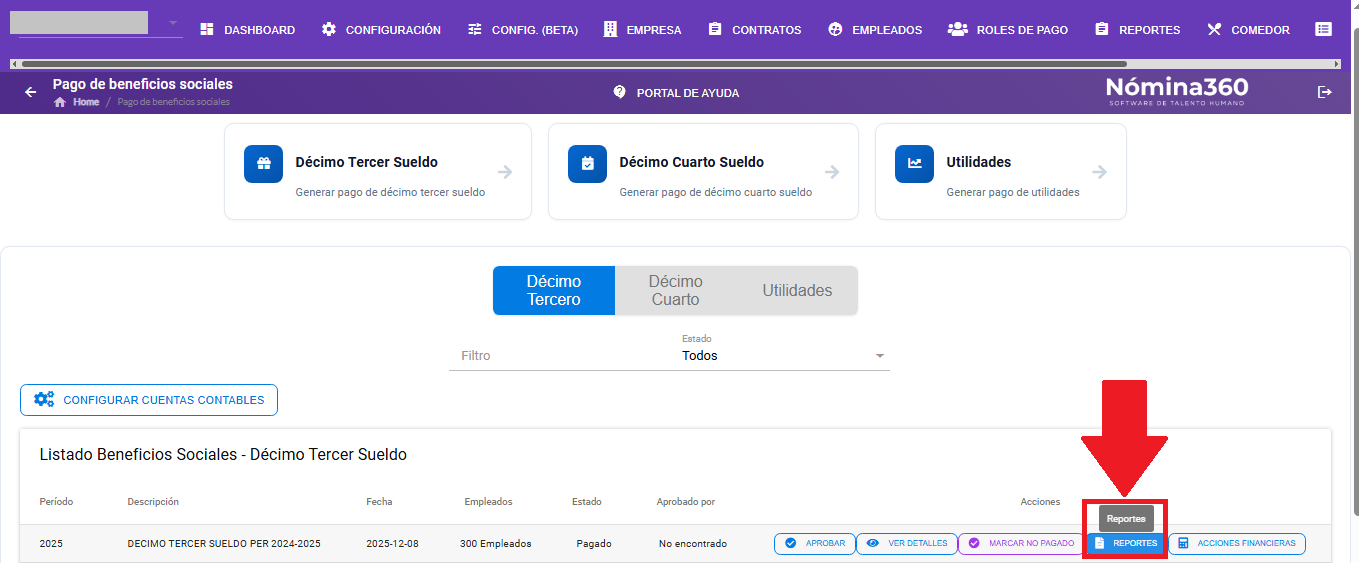This screenshot has width=1359, height=563.
Task: Click the Reportes button in the table row
Action: (1127, 544)
